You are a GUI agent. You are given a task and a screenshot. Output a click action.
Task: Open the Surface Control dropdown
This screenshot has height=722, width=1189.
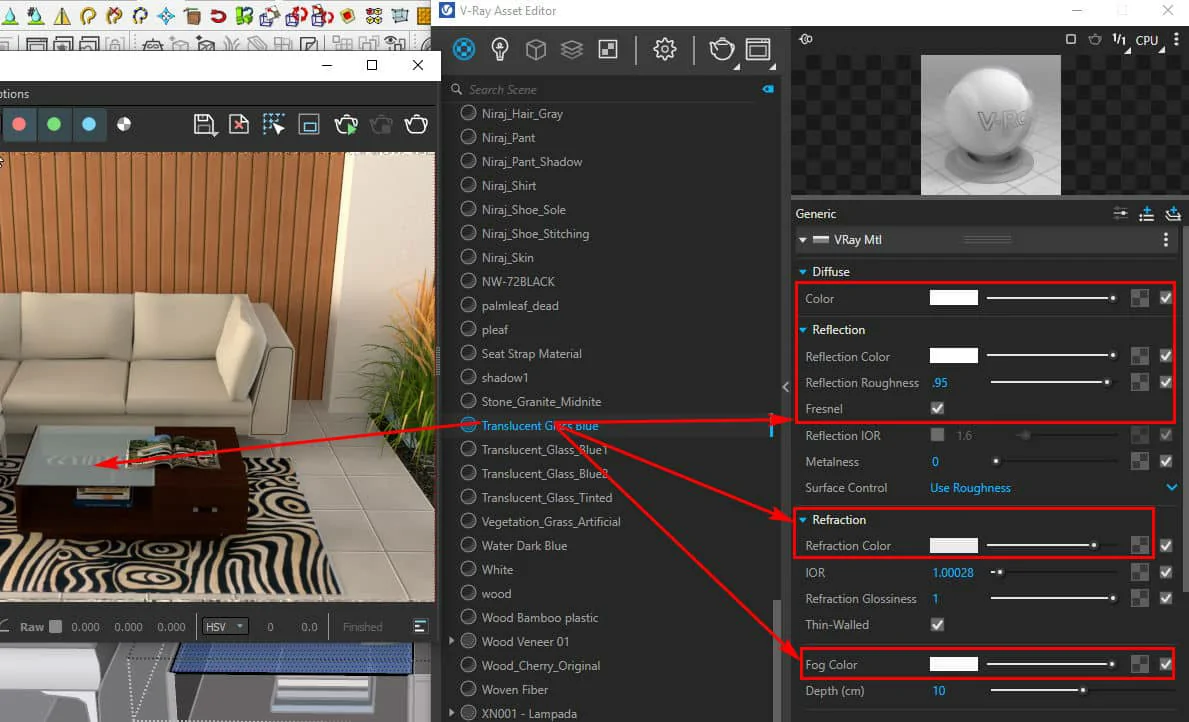(1049, 488)
